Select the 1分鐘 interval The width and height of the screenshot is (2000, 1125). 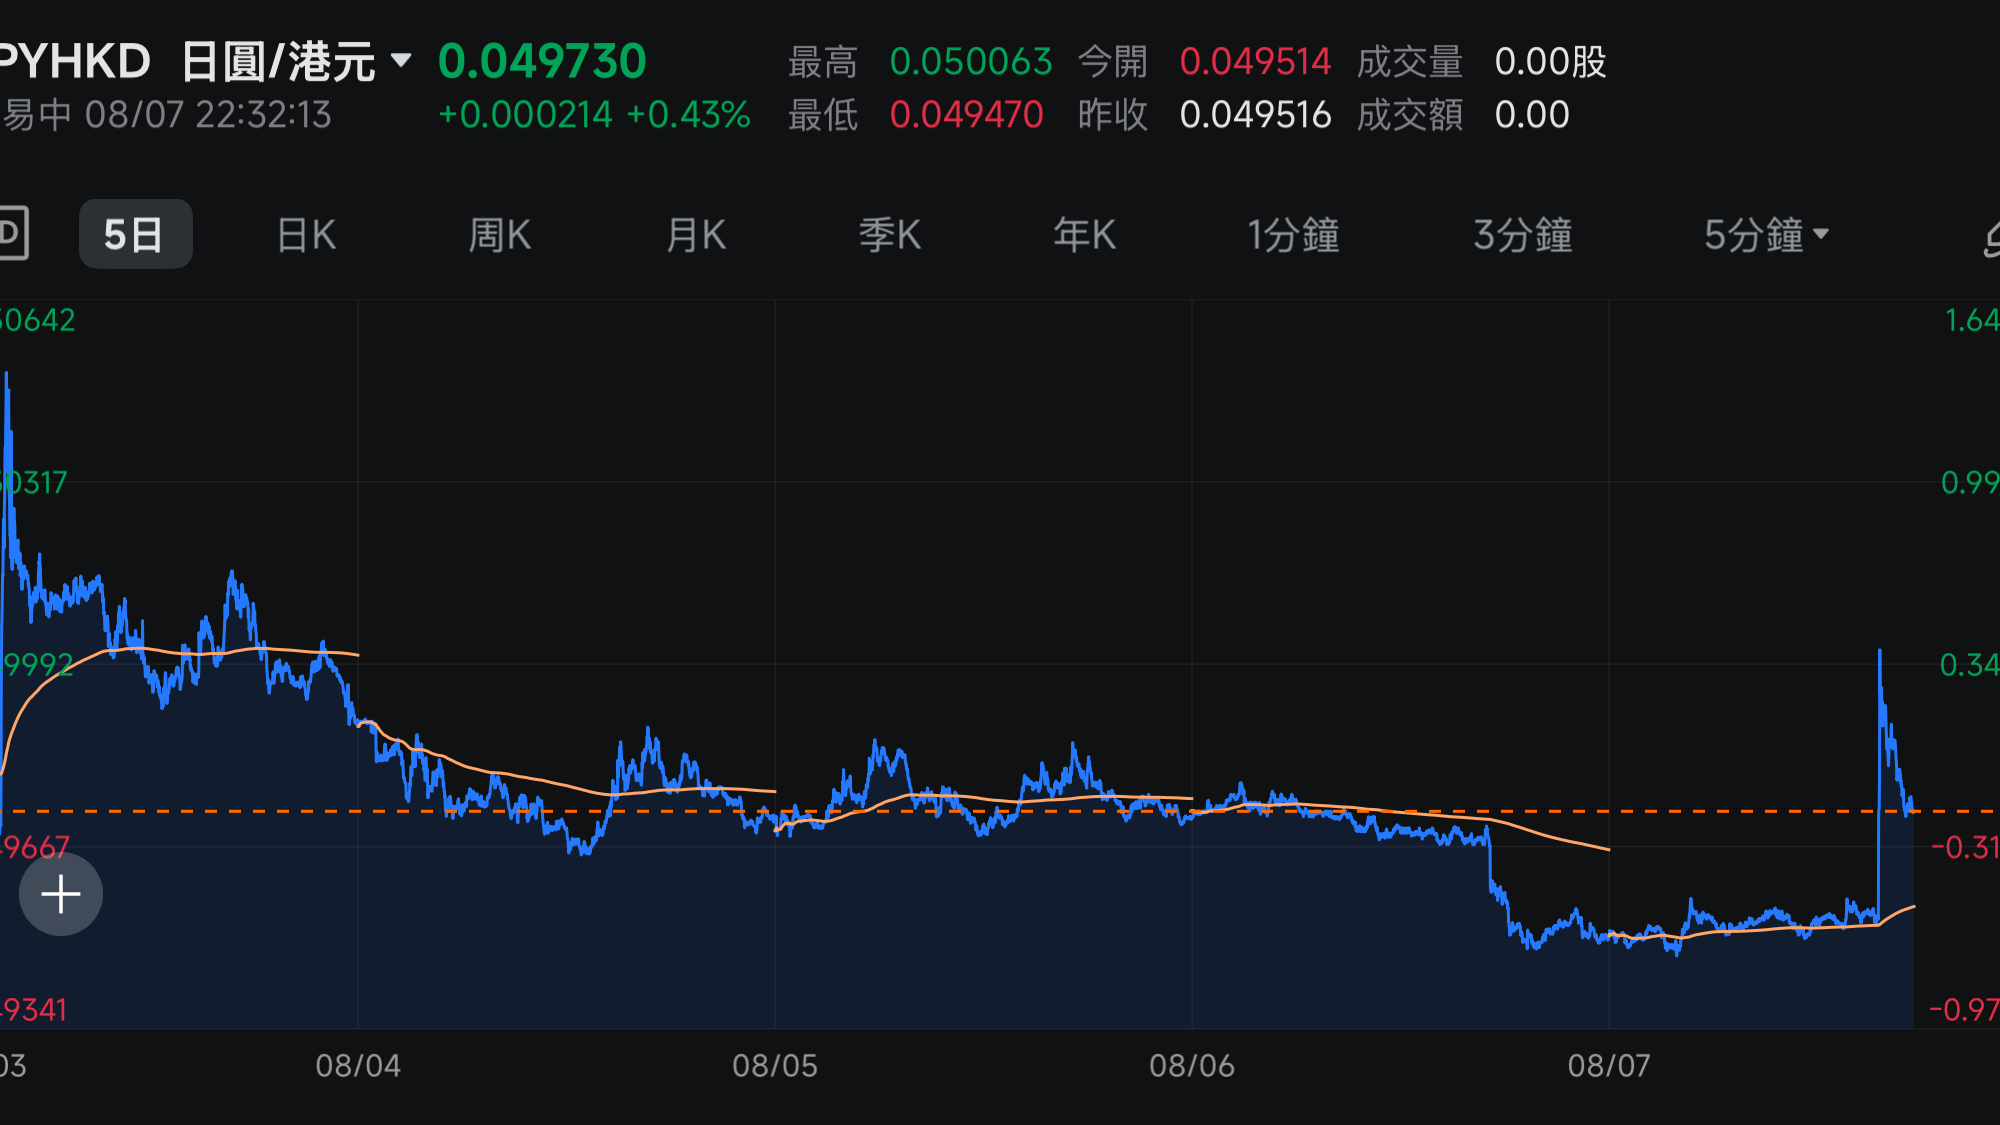click(x=1292, y=235)
